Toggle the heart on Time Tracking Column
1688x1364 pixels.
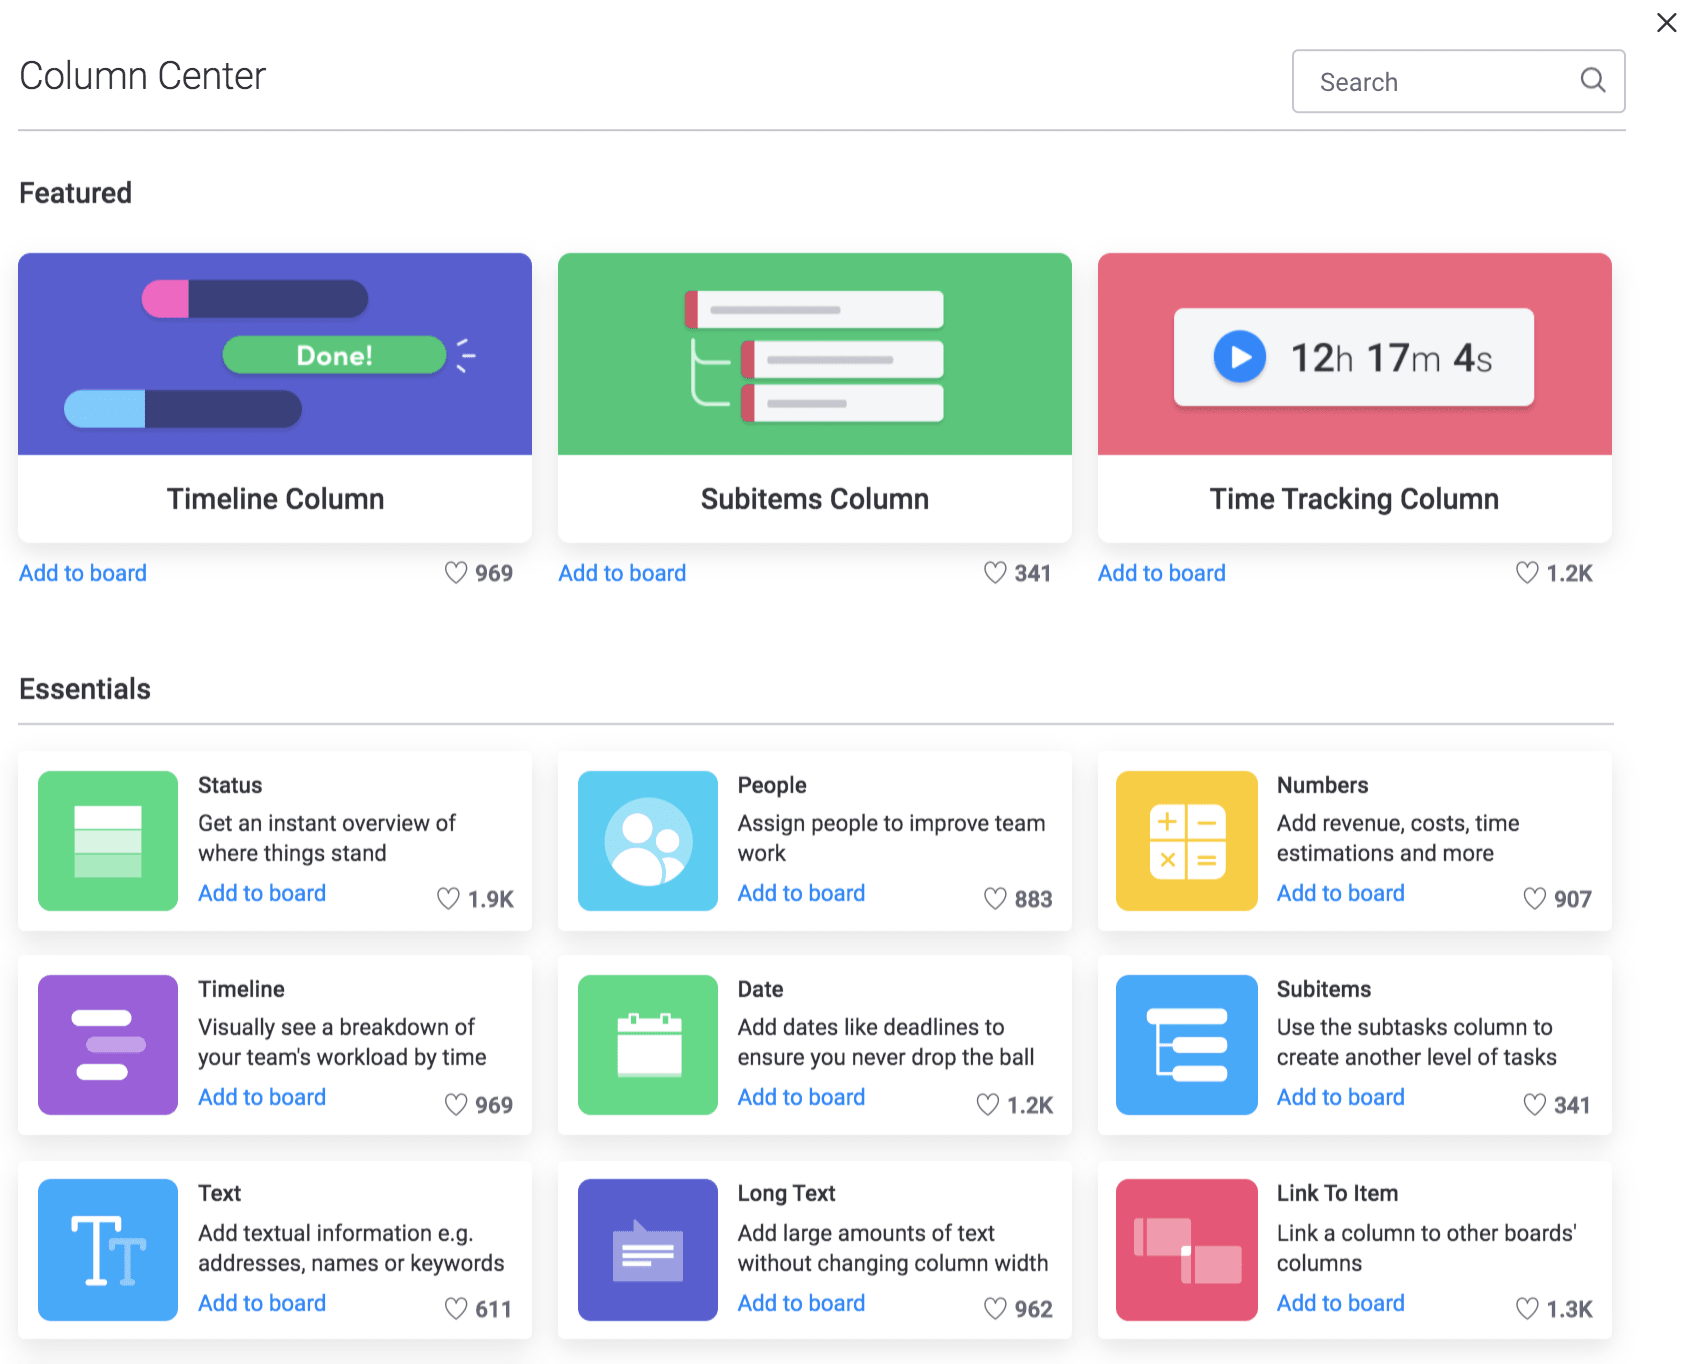click(x=1527, y=573)
